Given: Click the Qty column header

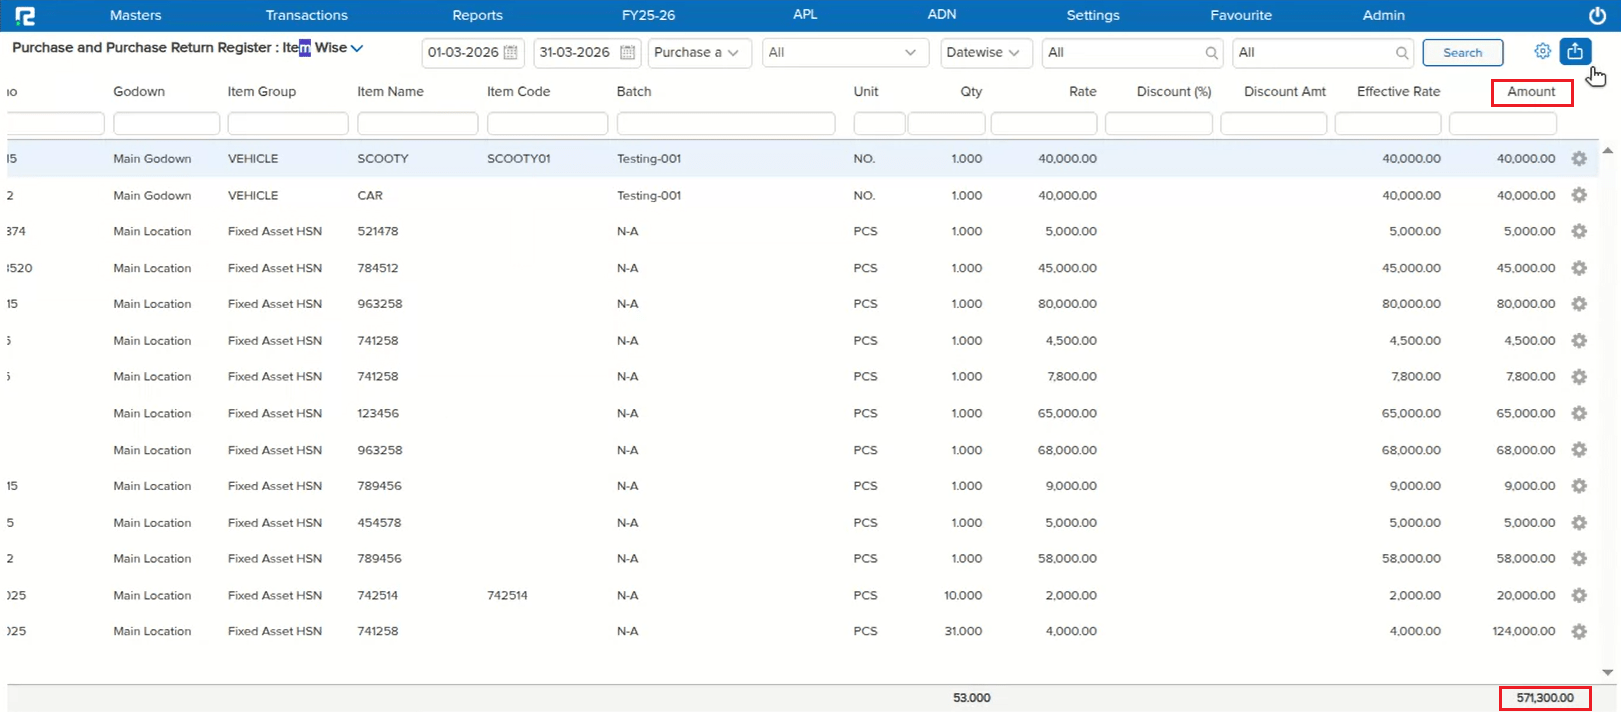Looking at the screenshot, I should 971,91.
